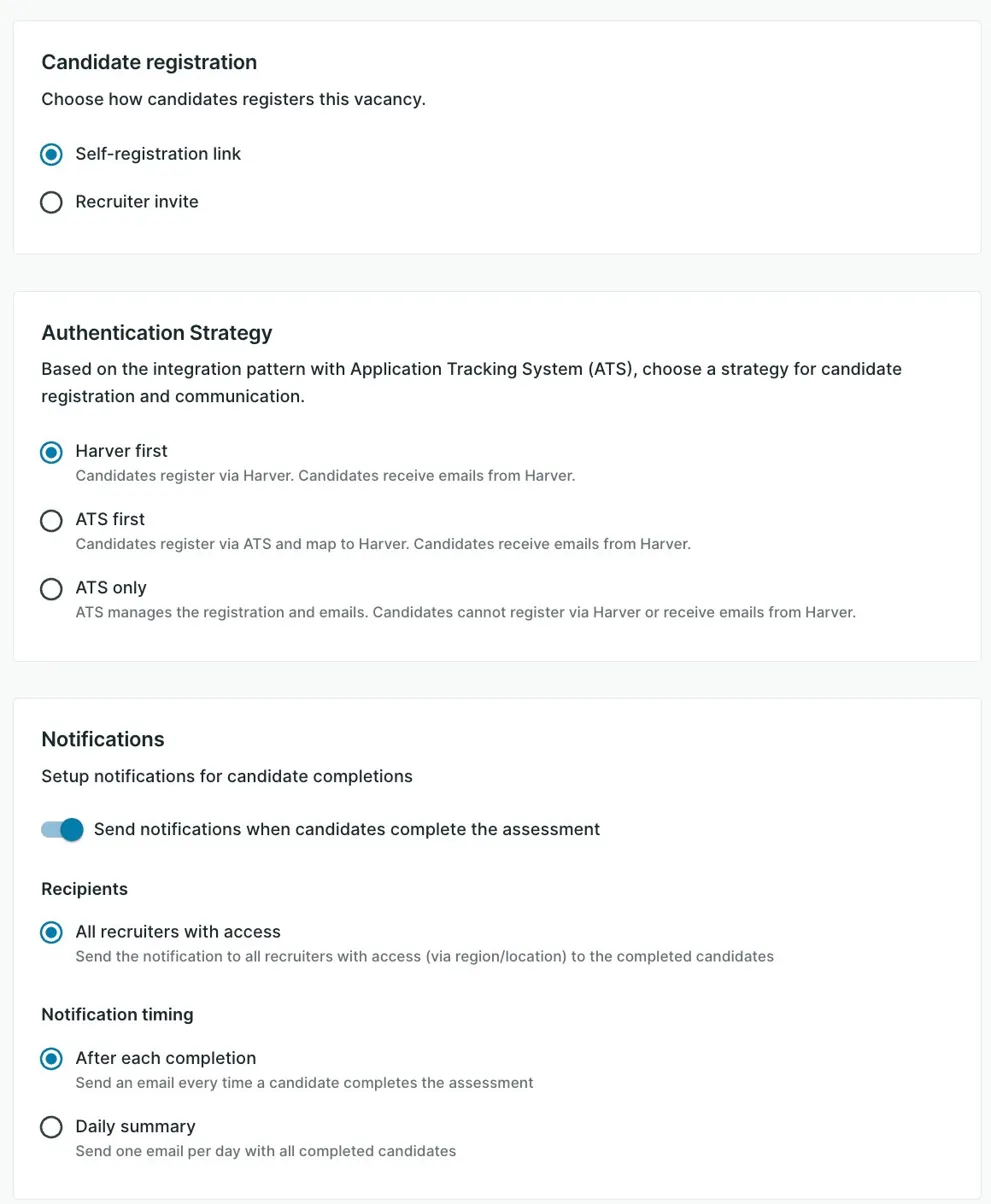Screen dimensions: 991x1204
Task: Choose After each completion timing
Action: pos(51,1058)
